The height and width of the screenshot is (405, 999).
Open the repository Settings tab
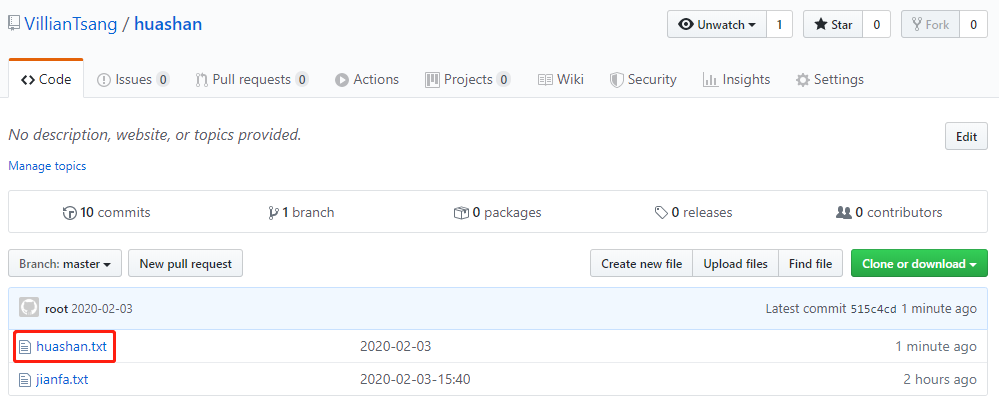pyautogui.click(x=830, y=80)
